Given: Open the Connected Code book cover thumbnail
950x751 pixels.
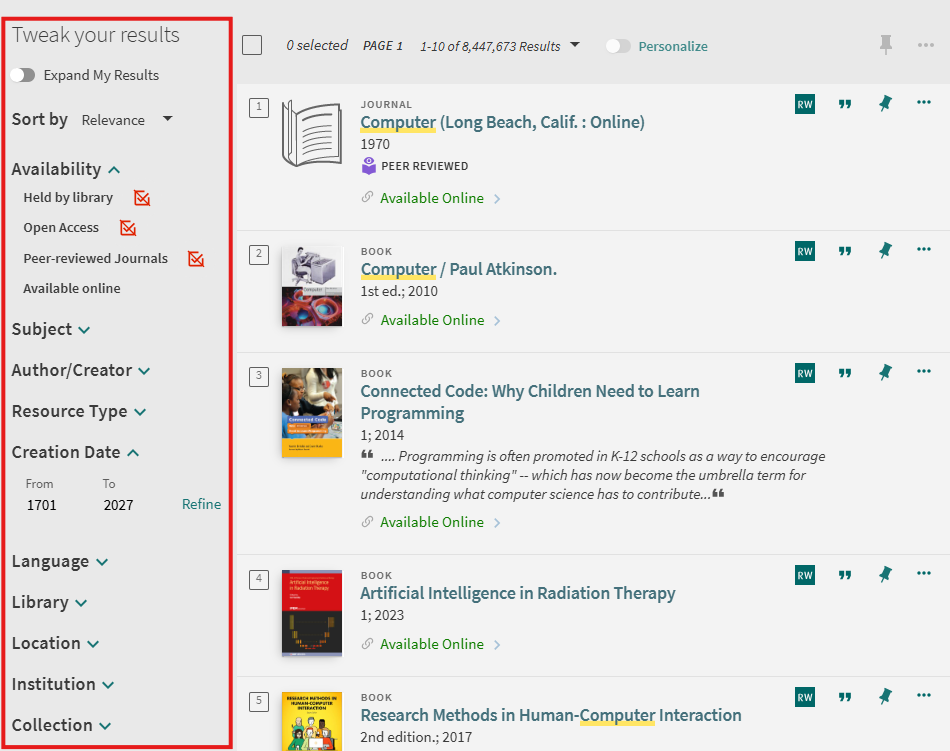Looking at the screenshot, I should click(x=311, y=412).
